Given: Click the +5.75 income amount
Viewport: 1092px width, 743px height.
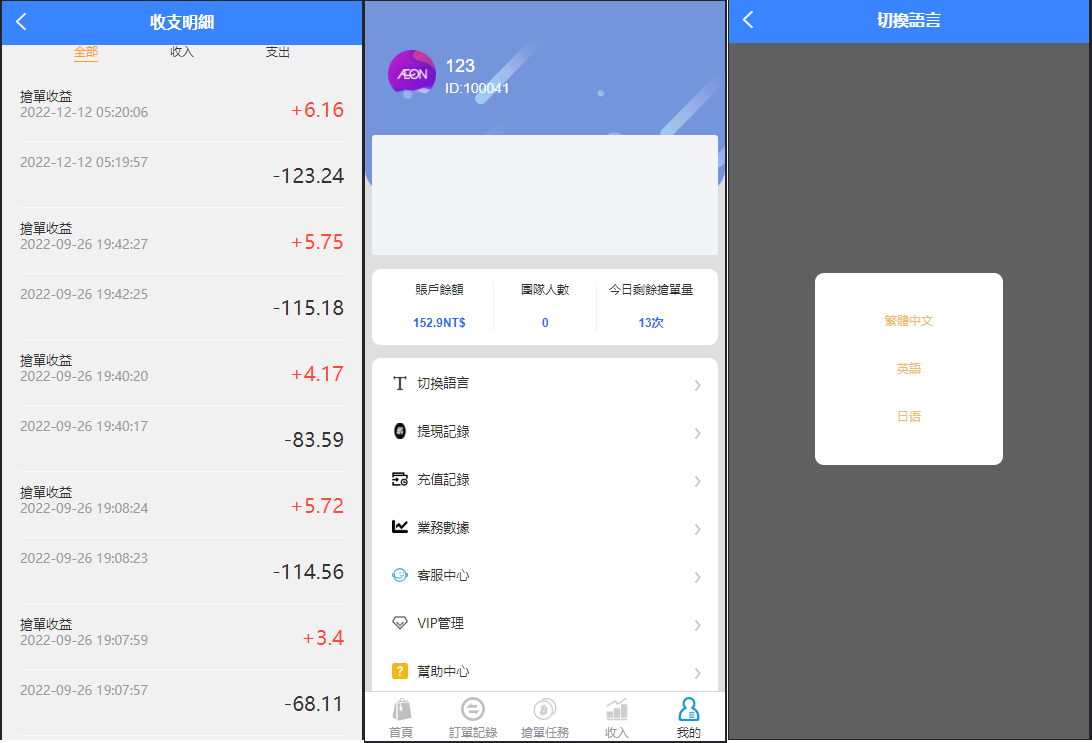Looking at the screenshot, I should pyautogui.click(x=317, y=242).
